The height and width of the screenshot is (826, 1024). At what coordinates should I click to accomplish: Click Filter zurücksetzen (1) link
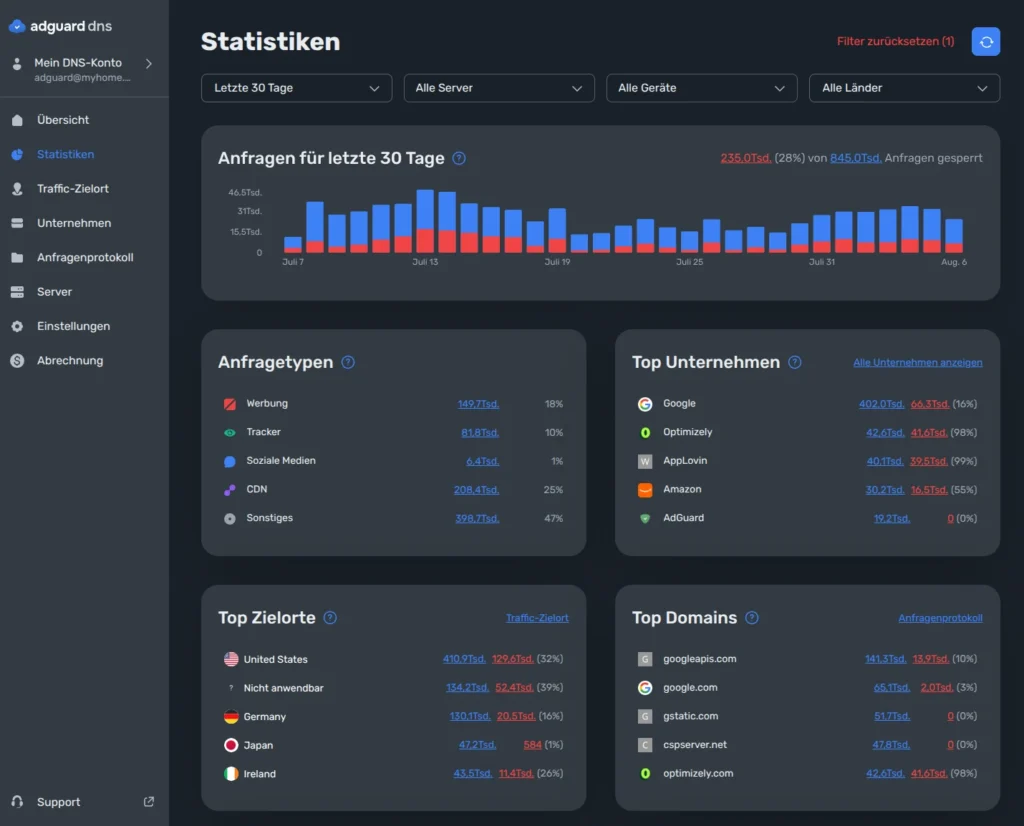click(x=895, y=42)
